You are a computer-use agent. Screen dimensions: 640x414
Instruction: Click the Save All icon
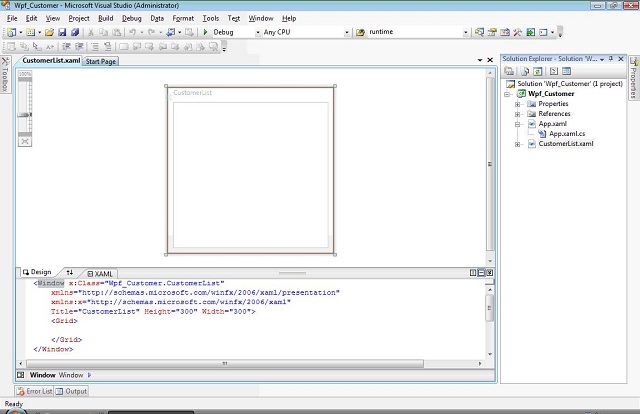(75, 32)
